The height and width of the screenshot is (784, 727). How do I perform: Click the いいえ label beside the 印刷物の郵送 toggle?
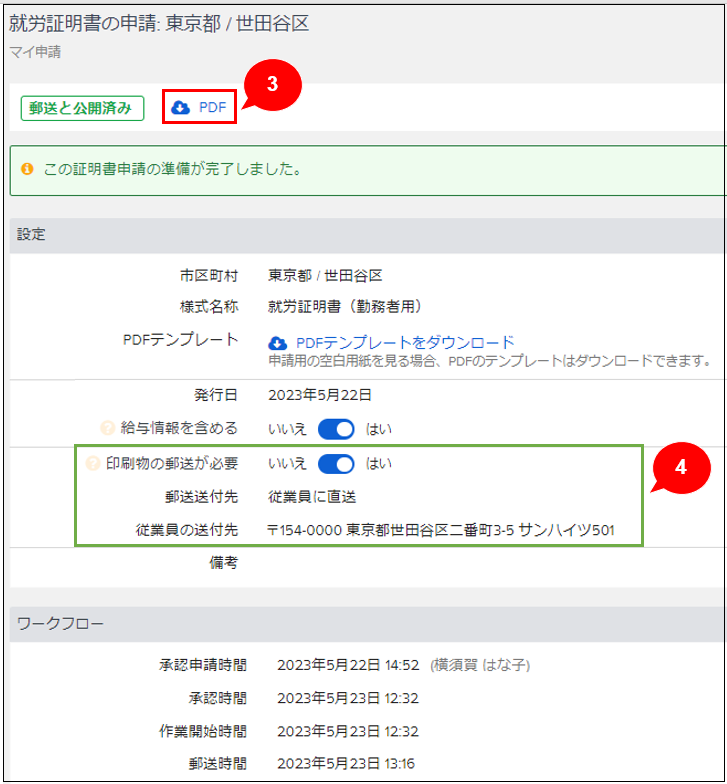[287, 464]
